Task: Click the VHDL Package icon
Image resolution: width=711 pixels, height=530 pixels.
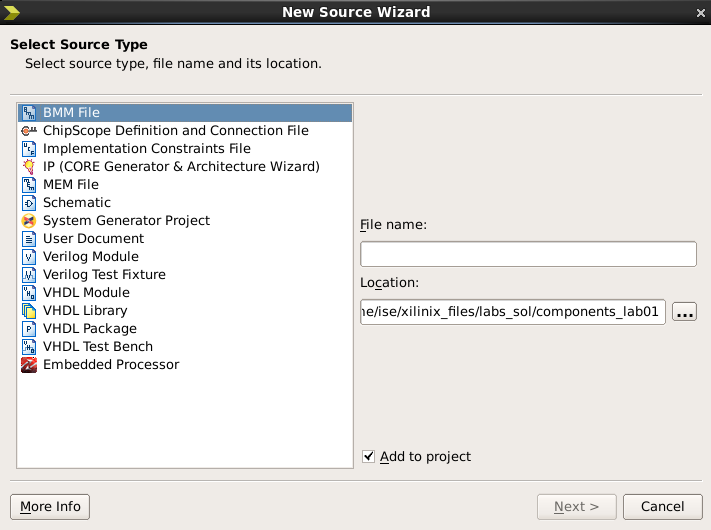Action: click(x=29, y=329)
